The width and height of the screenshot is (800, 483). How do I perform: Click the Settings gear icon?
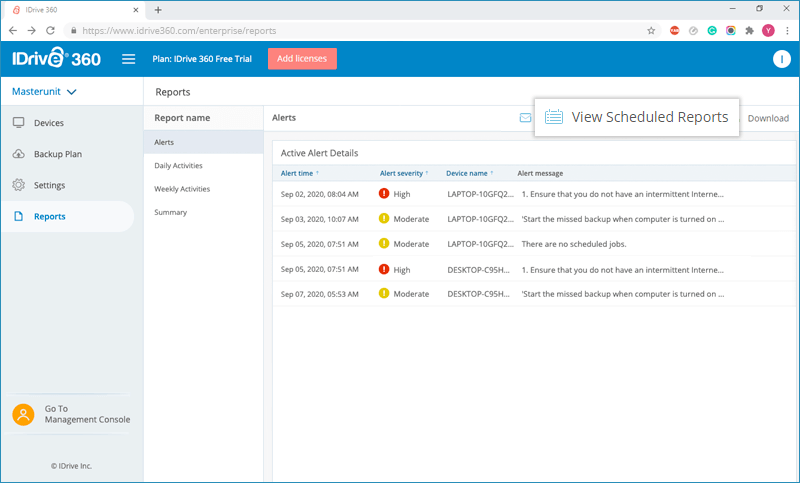coord(19,185)
